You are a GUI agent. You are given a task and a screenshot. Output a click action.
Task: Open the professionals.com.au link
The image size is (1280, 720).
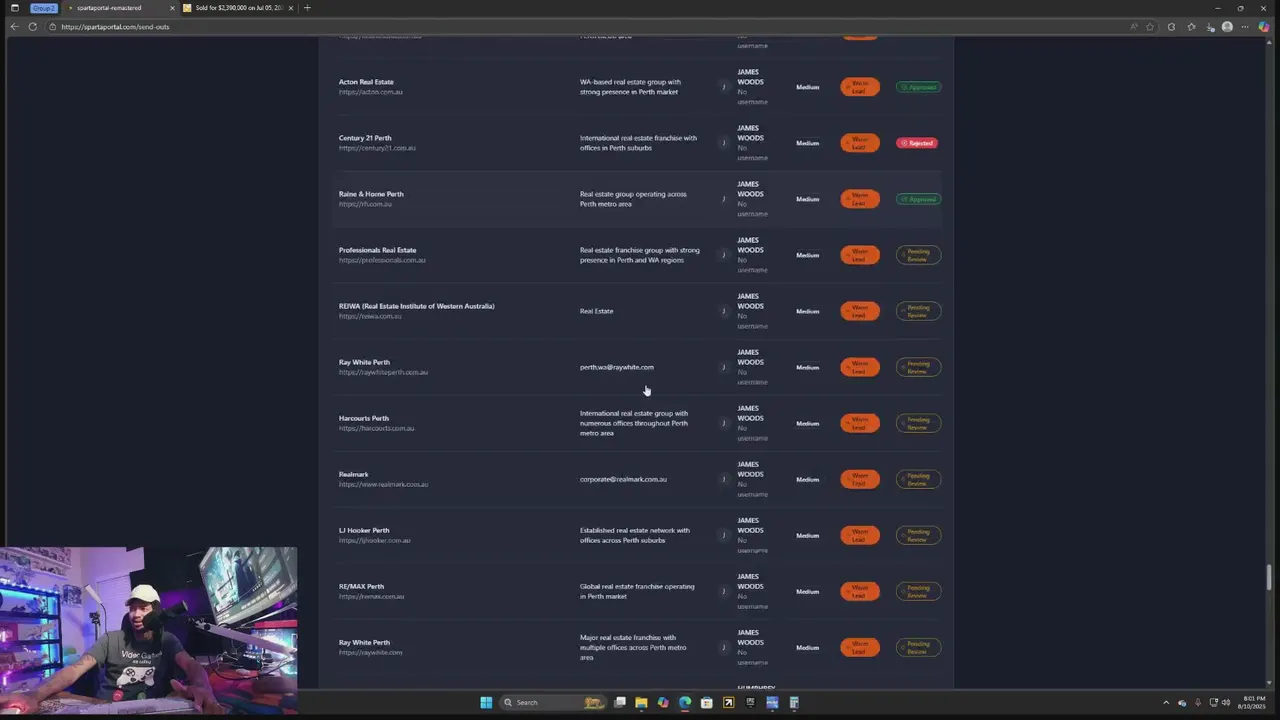point(382,260)
